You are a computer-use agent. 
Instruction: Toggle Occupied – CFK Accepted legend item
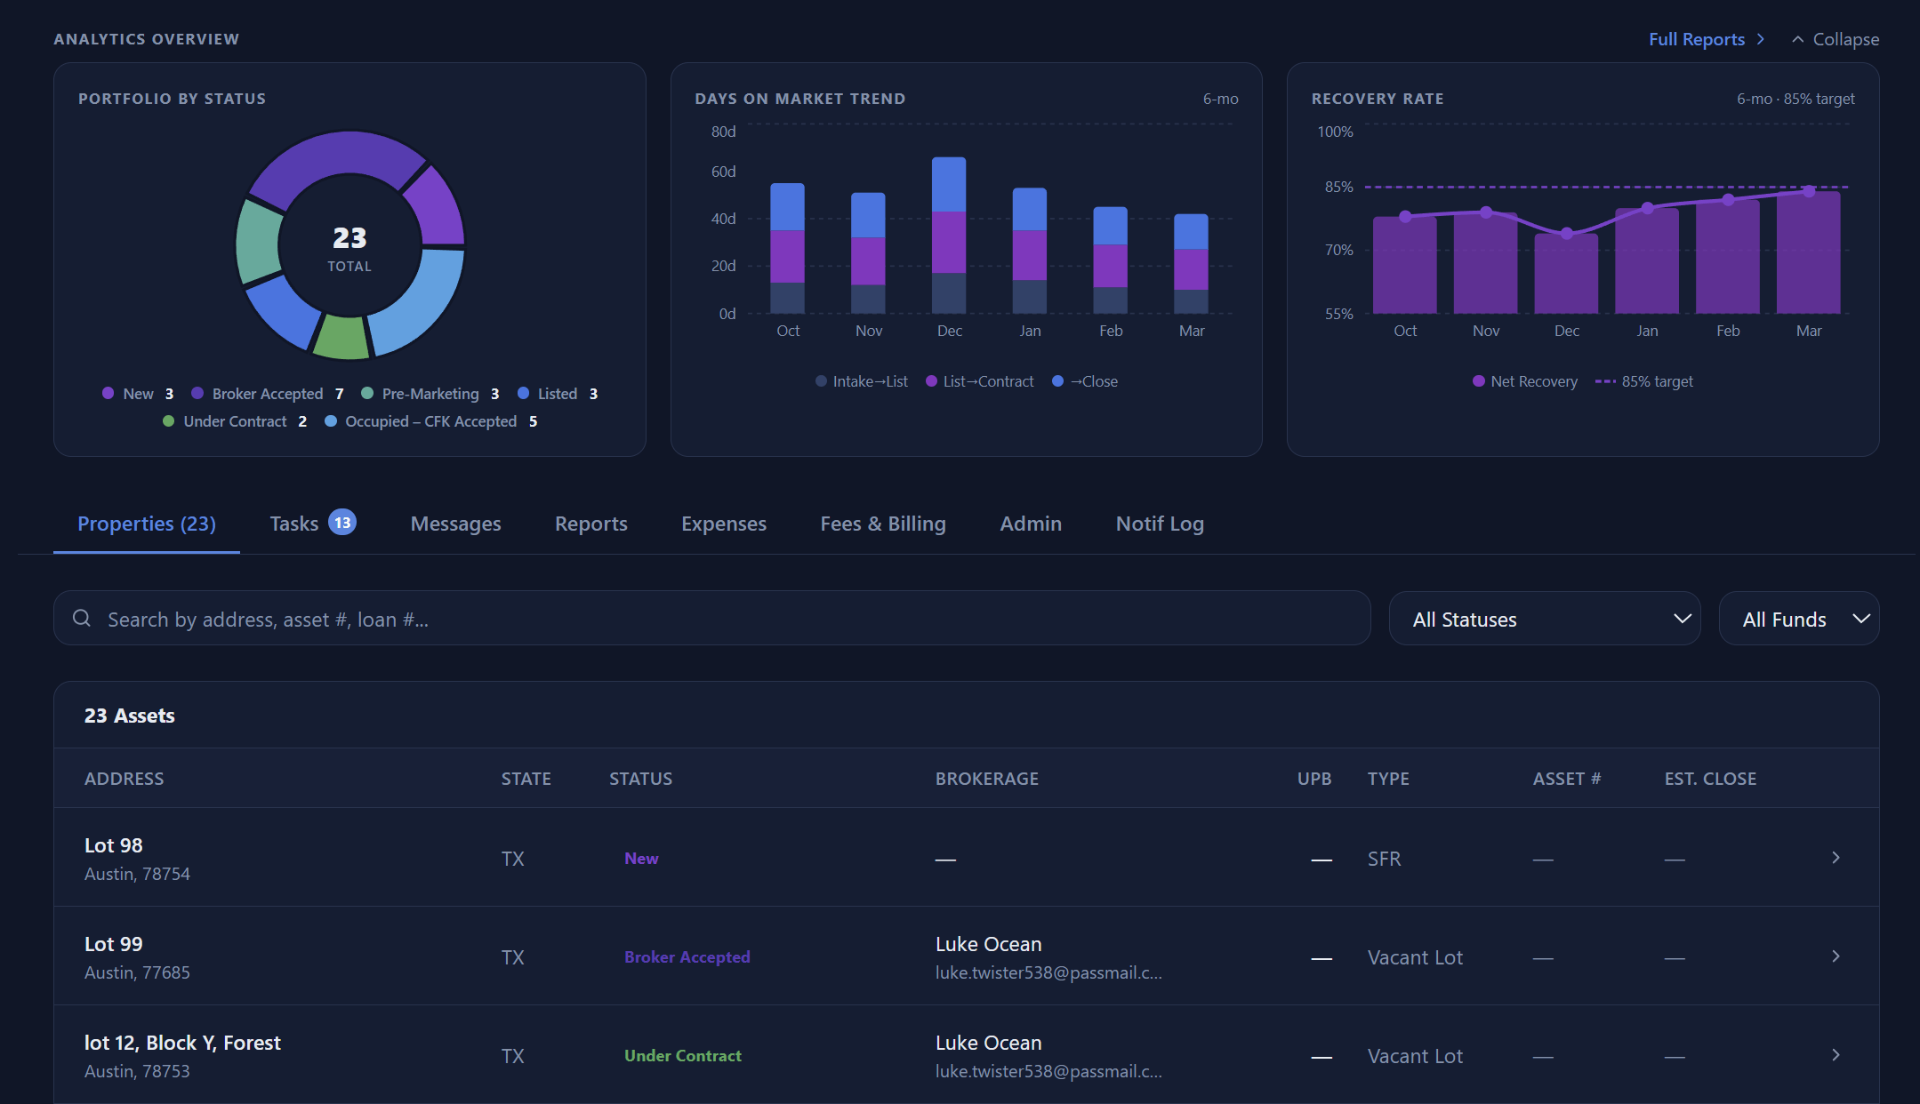[x=431, y=422]
